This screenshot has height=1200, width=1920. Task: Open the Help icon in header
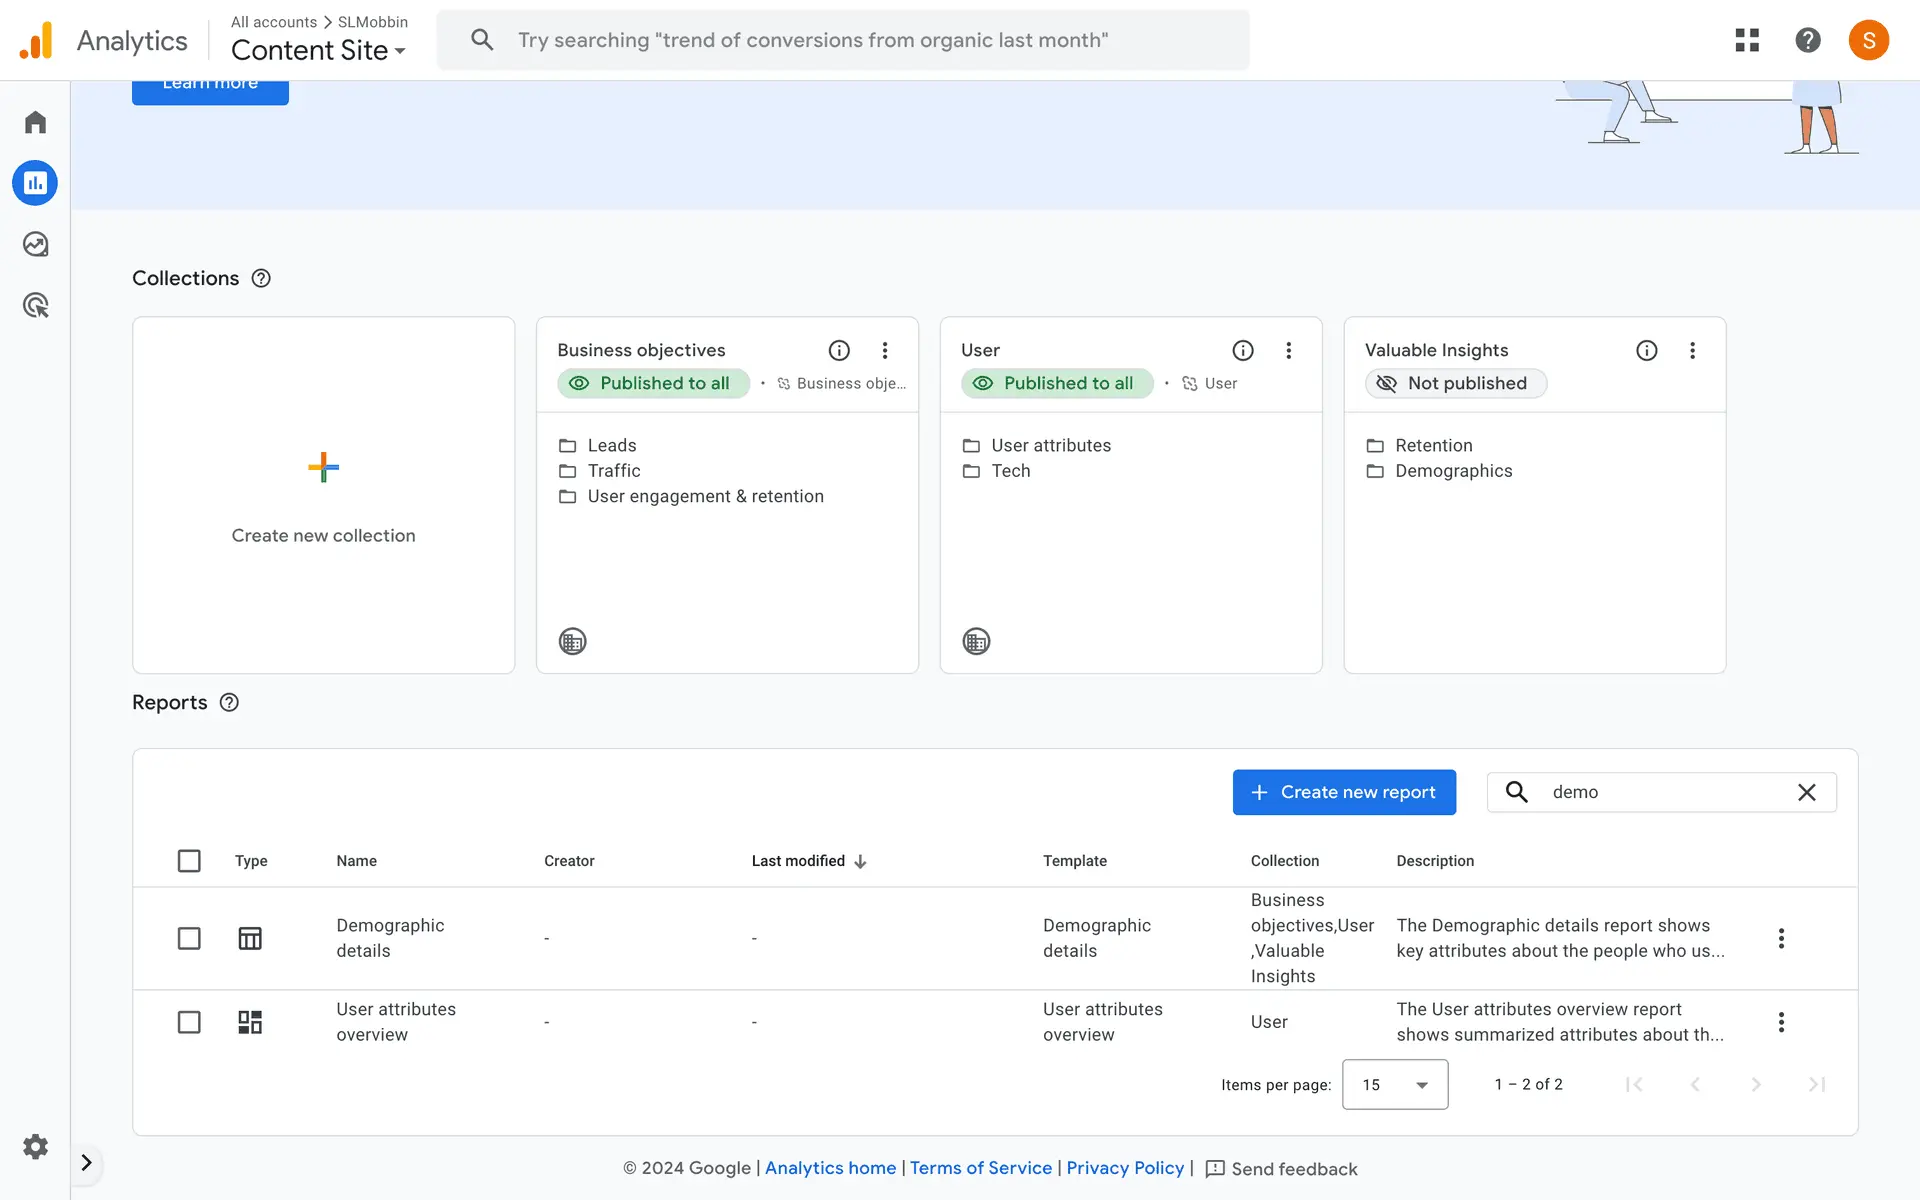pyautogui.click(x=1807, y=40)
